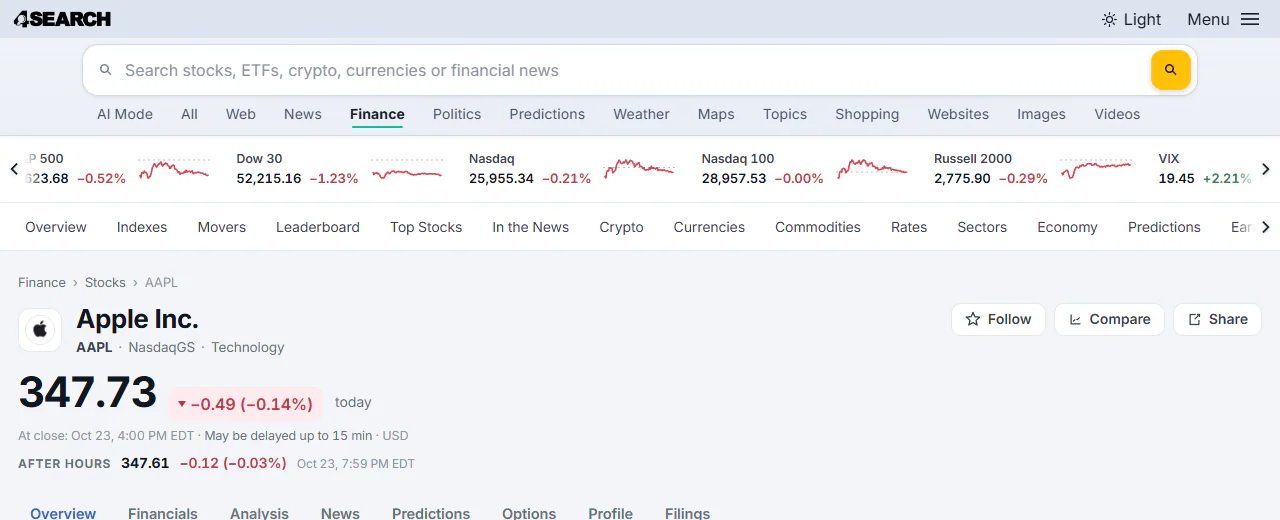1280x520 pixels.
Task: Click the Stocks breadcrumb link
Action: point(105,283)
